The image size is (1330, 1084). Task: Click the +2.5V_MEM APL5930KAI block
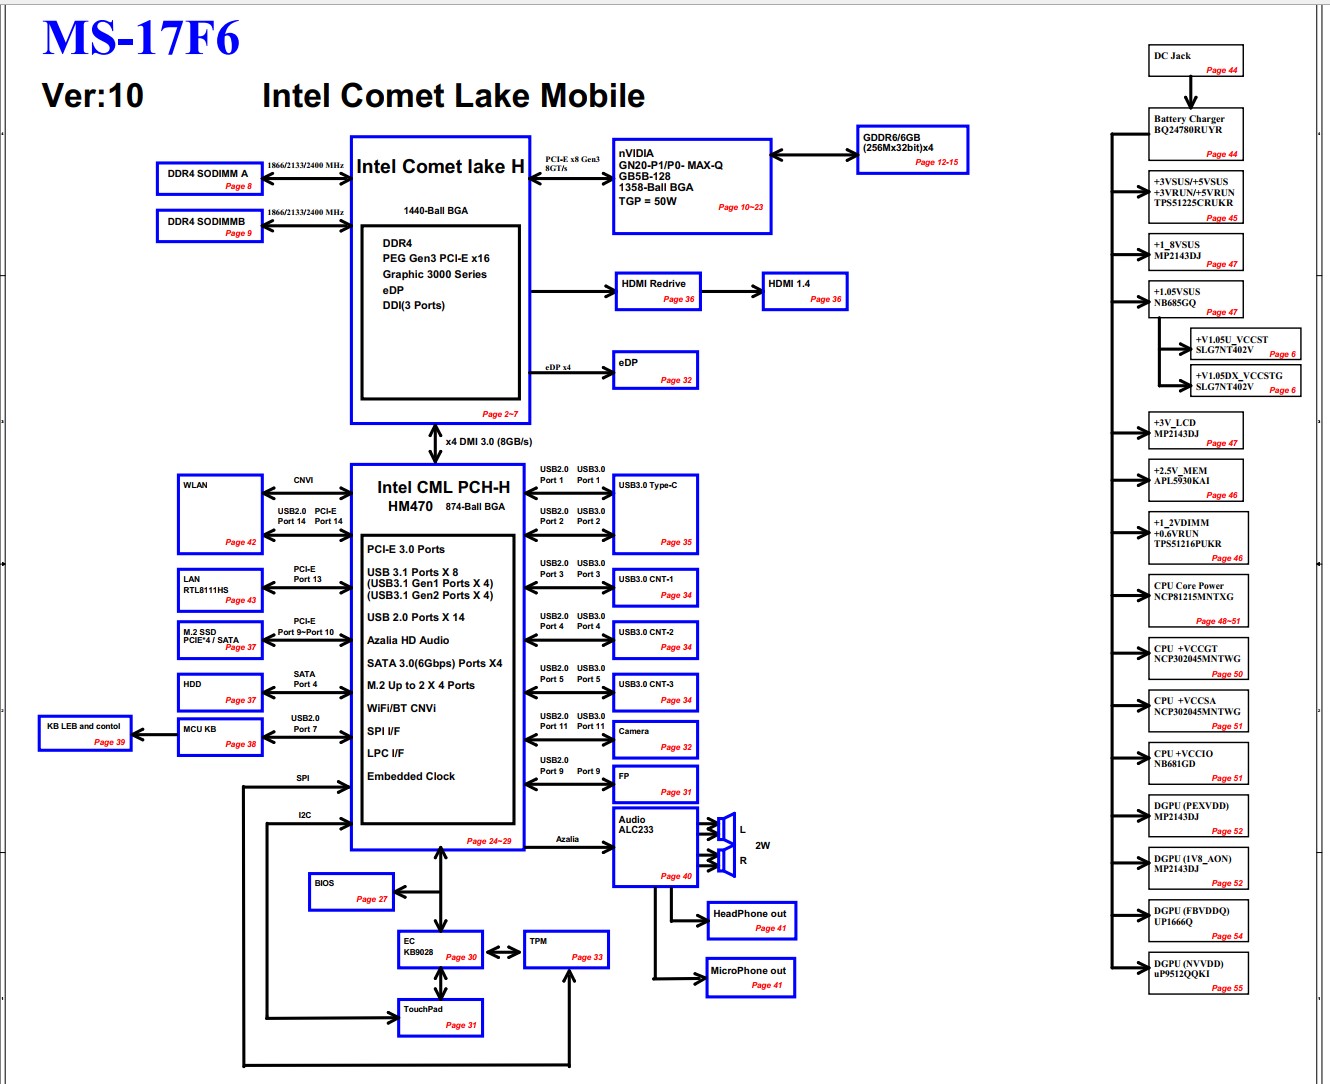click(x=1196, y=481)
